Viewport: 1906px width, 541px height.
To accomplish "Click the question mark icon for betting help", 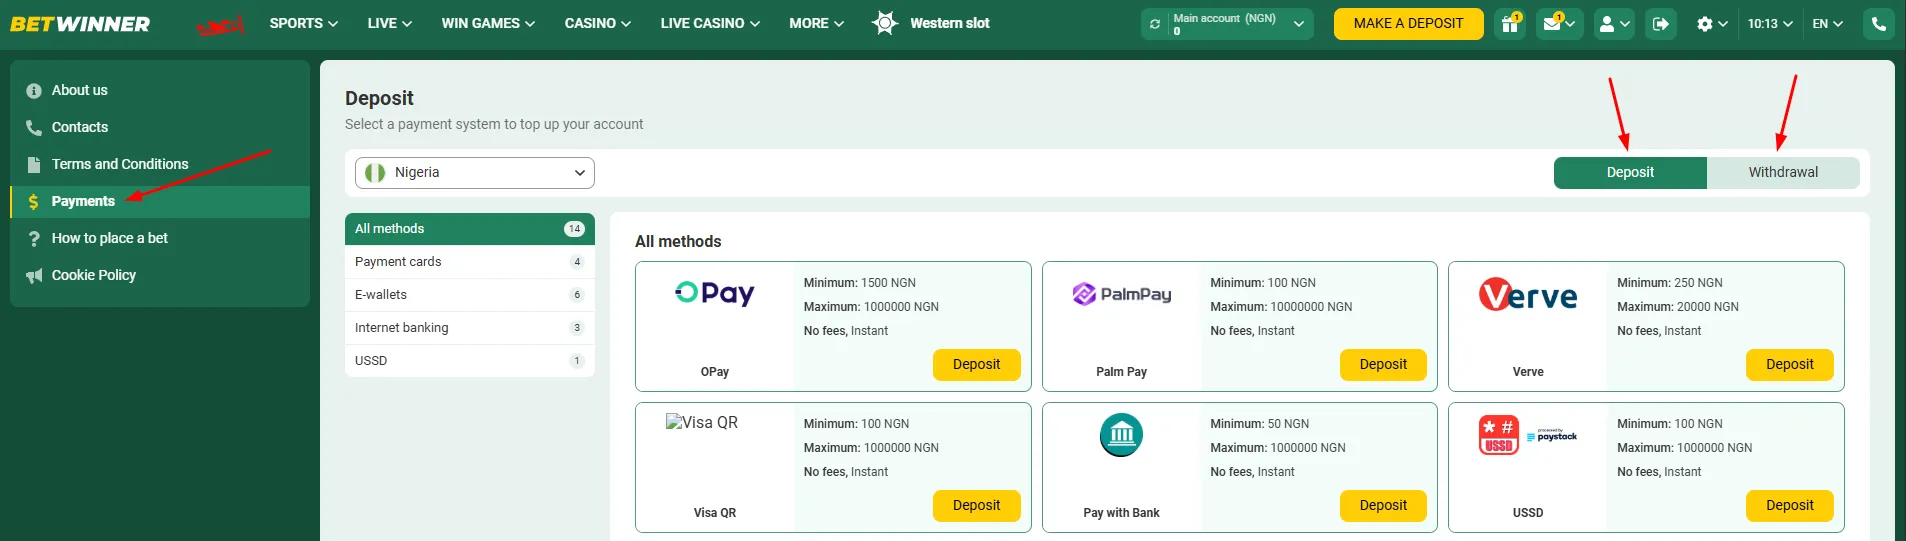I will (x=34, y=238).
